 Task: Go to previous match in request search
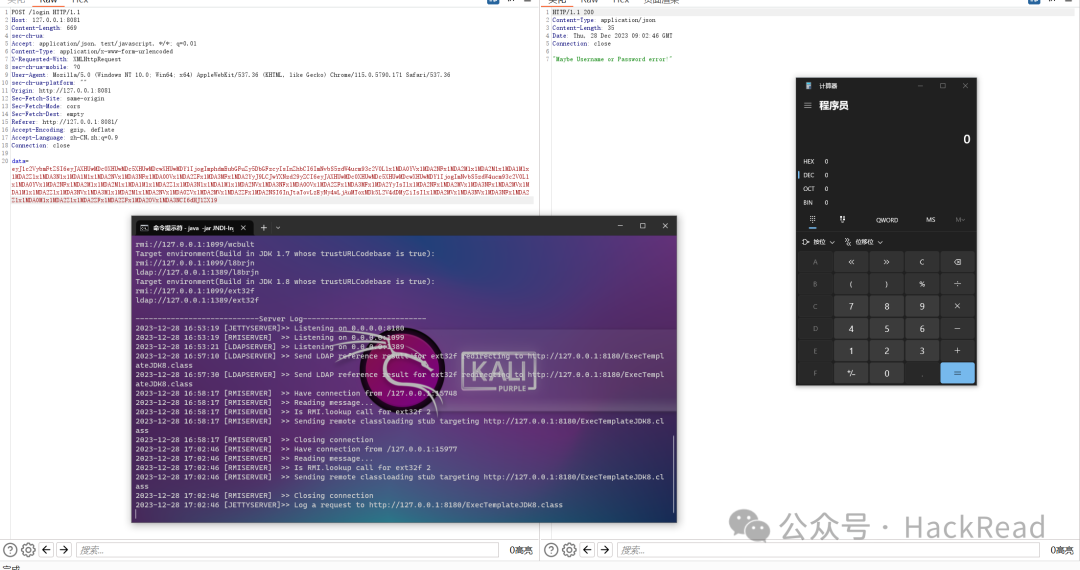coord(46,549)
